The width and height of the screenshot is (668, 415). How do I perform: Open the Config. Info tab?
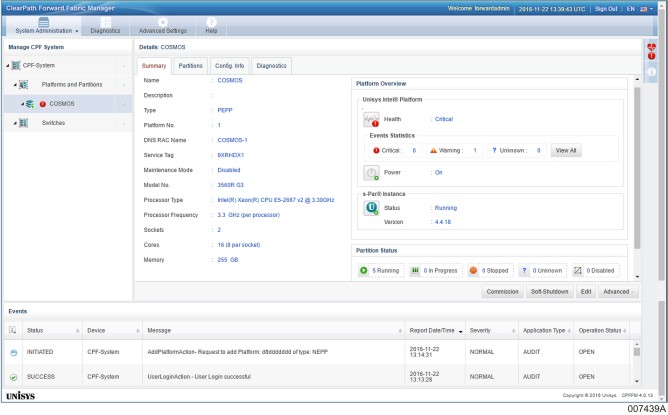(230, 65)
